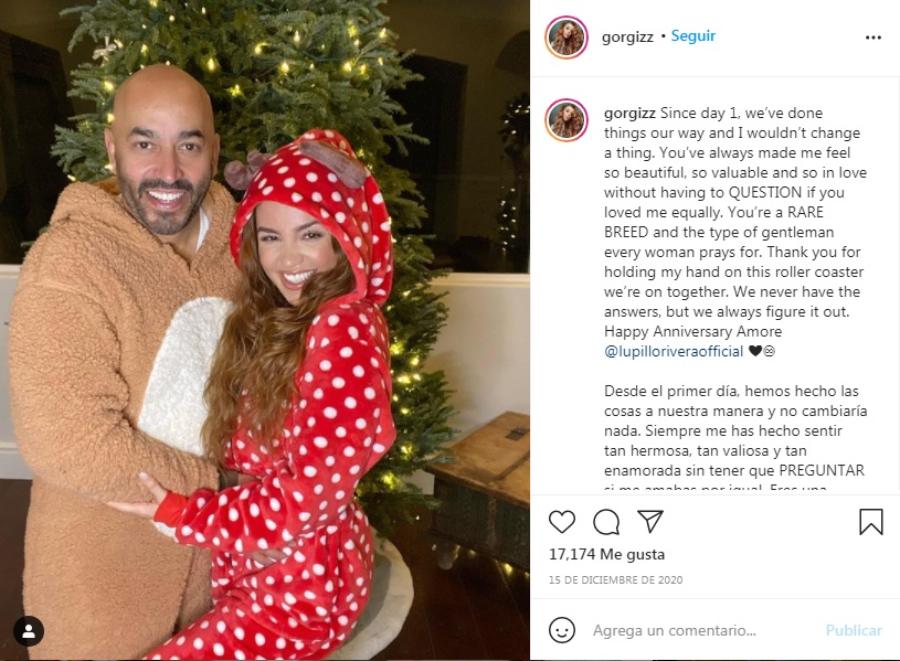Open gorgizz username in caption
The height and width of the screenshot is (661, 900).
[x=630, y=113]
